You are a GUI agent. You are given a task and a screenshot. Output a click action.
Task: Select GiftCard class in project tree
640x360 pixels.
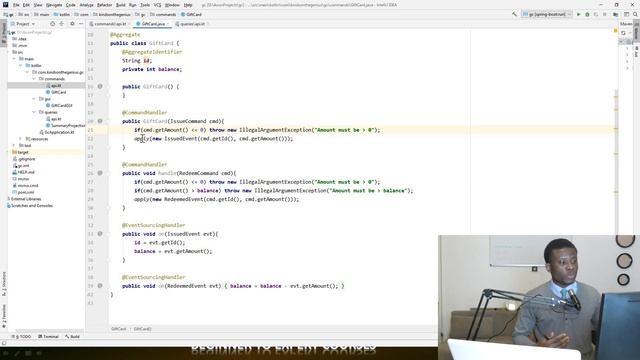(x=56, y=92)
